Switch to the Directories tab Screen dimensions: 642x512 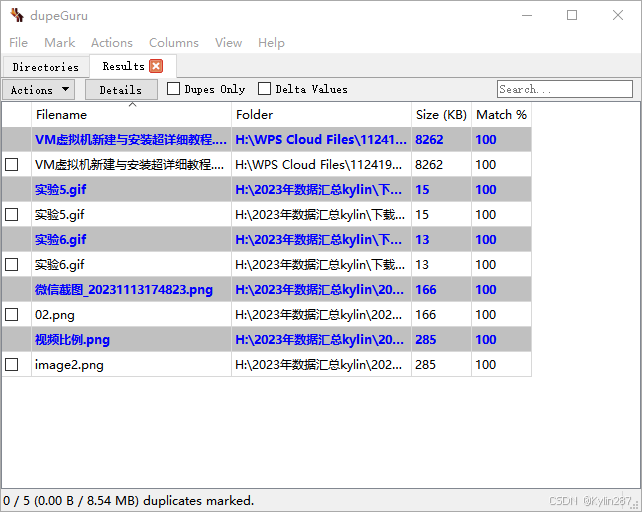coord(45,67)
